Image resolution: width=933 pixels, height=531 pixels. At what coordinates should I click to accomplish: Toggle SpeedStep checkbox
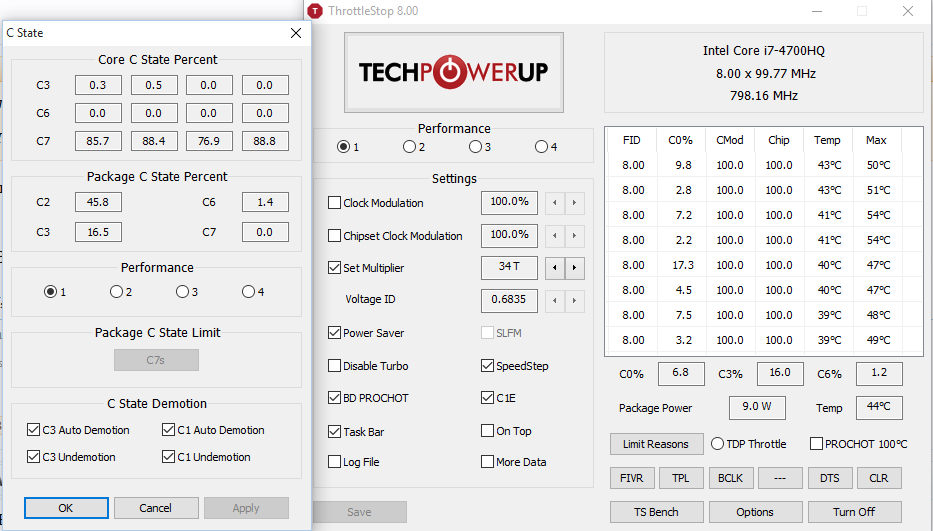click(487, 366)
